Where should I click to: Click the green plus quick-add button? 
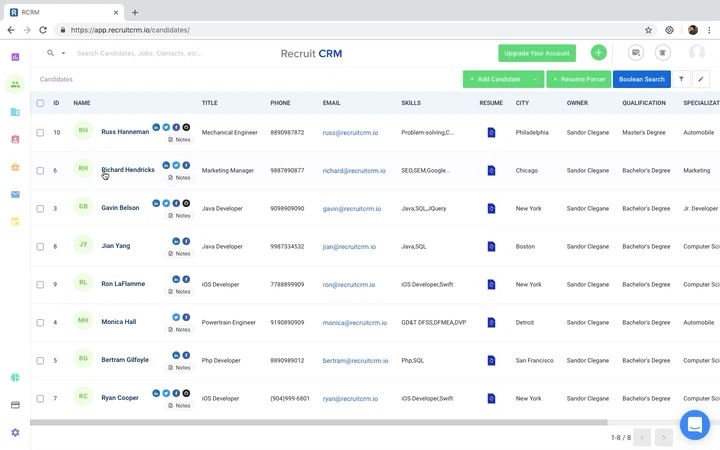pos(598,53)
